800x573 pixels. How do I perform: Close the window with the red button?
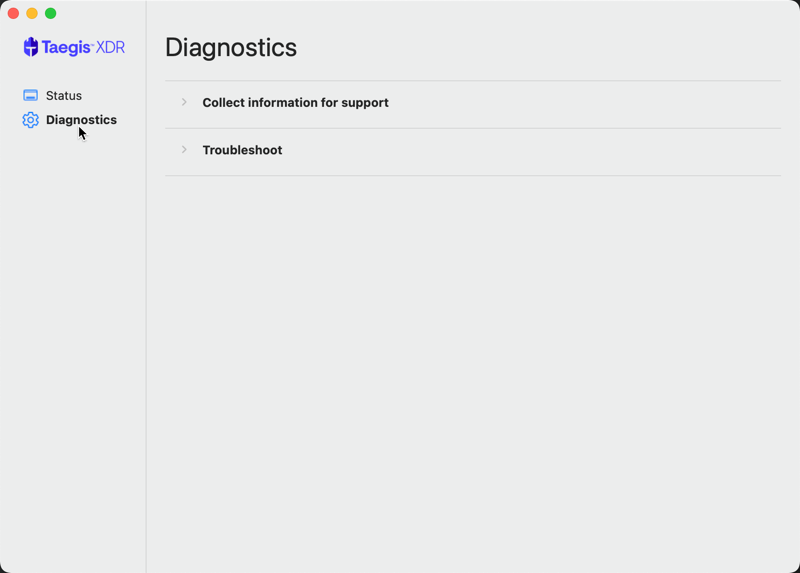14,13
